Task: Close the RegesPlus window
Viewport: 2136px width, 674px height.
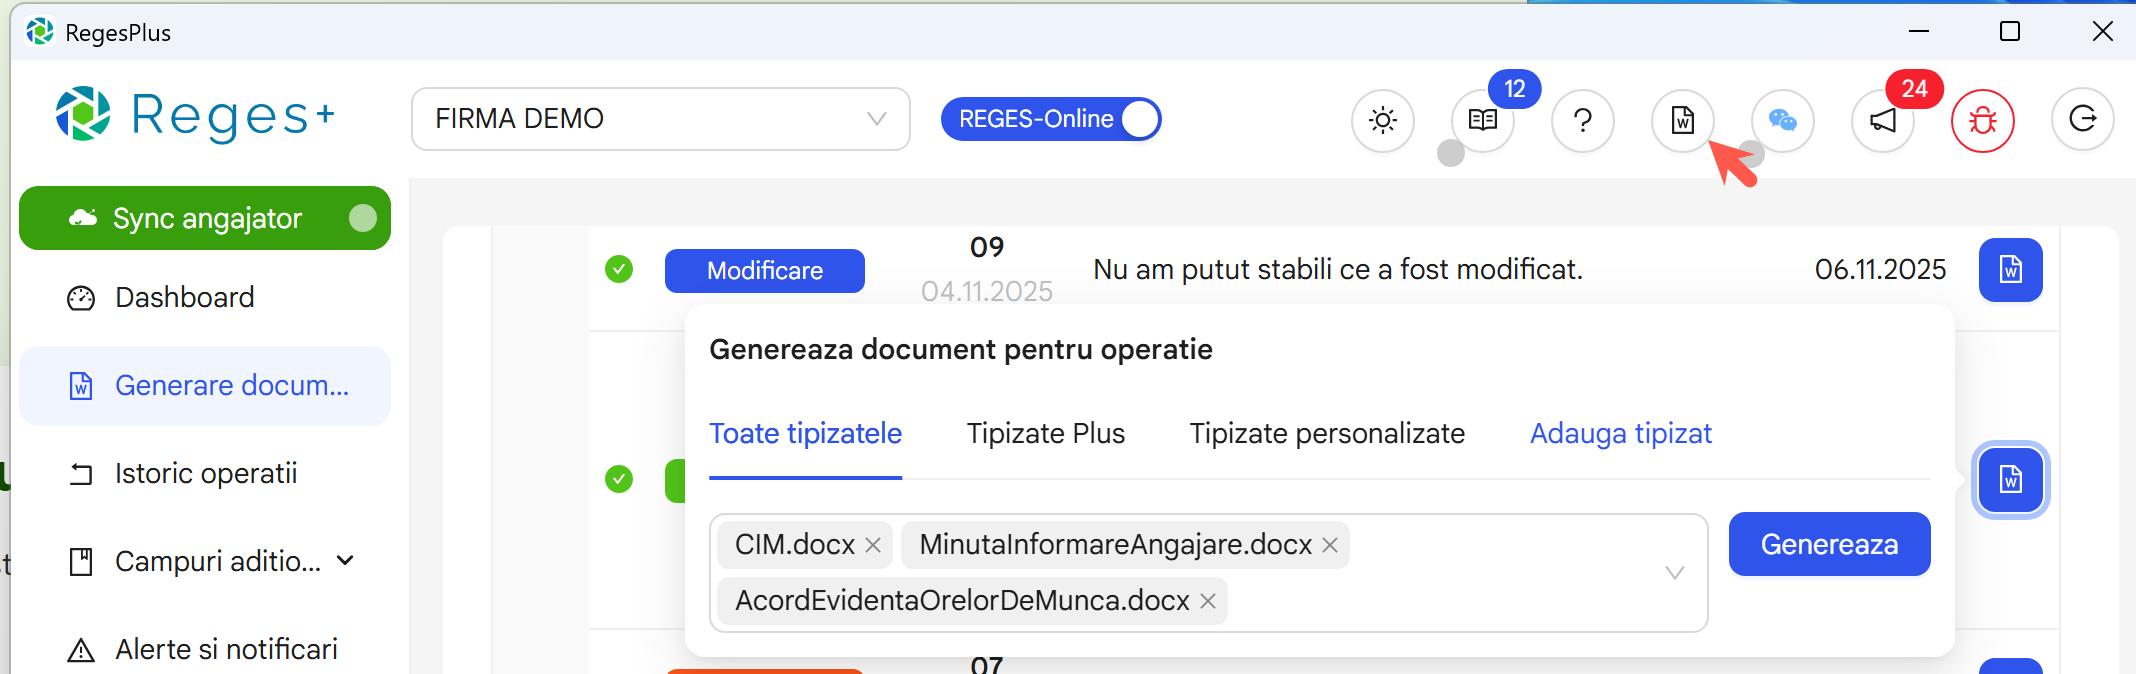Action: pos(2102,32)
